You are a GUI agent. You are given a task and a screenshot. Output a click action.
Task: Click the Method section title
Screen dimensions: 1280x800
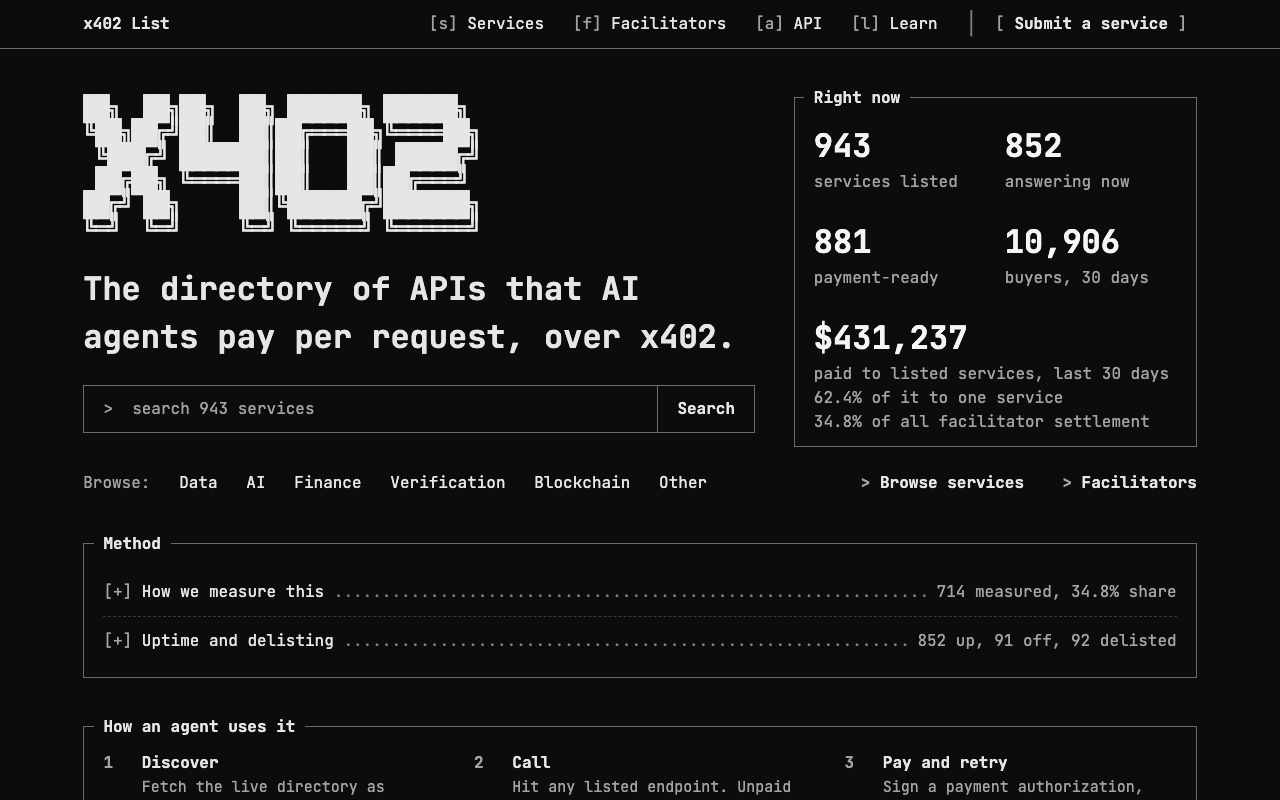132,543
